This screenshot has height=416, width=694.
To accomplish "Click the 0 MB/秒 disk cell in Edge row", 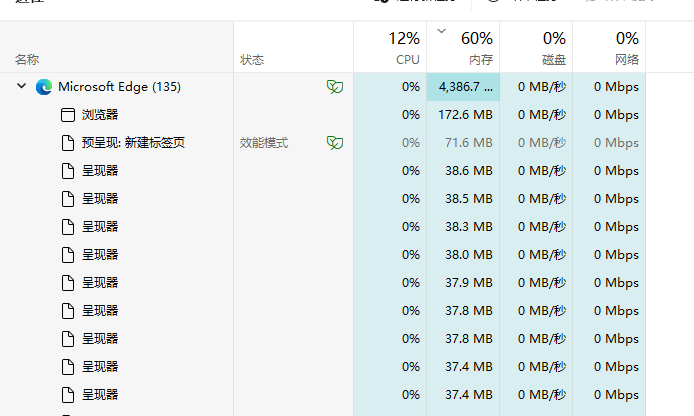I will click(536, 87).
